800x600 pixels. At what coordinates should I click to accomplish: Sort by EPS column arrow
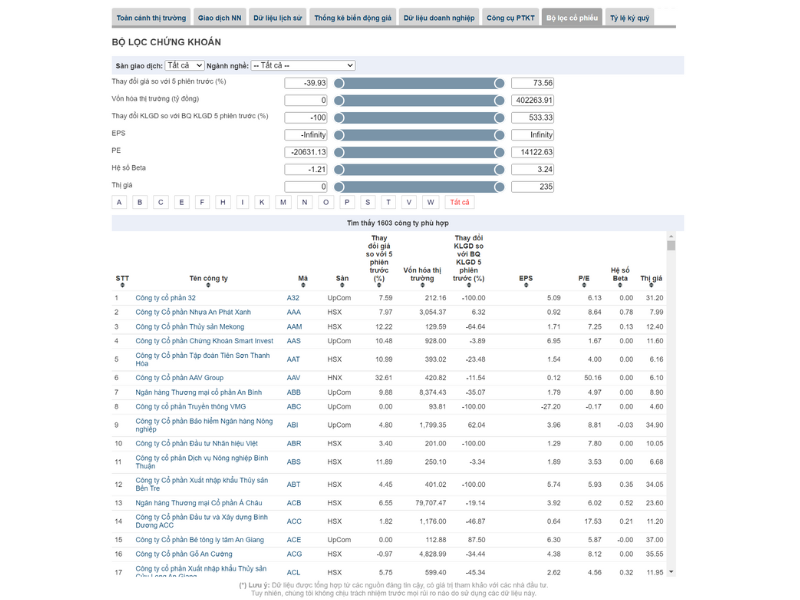(x=526, y=286)
